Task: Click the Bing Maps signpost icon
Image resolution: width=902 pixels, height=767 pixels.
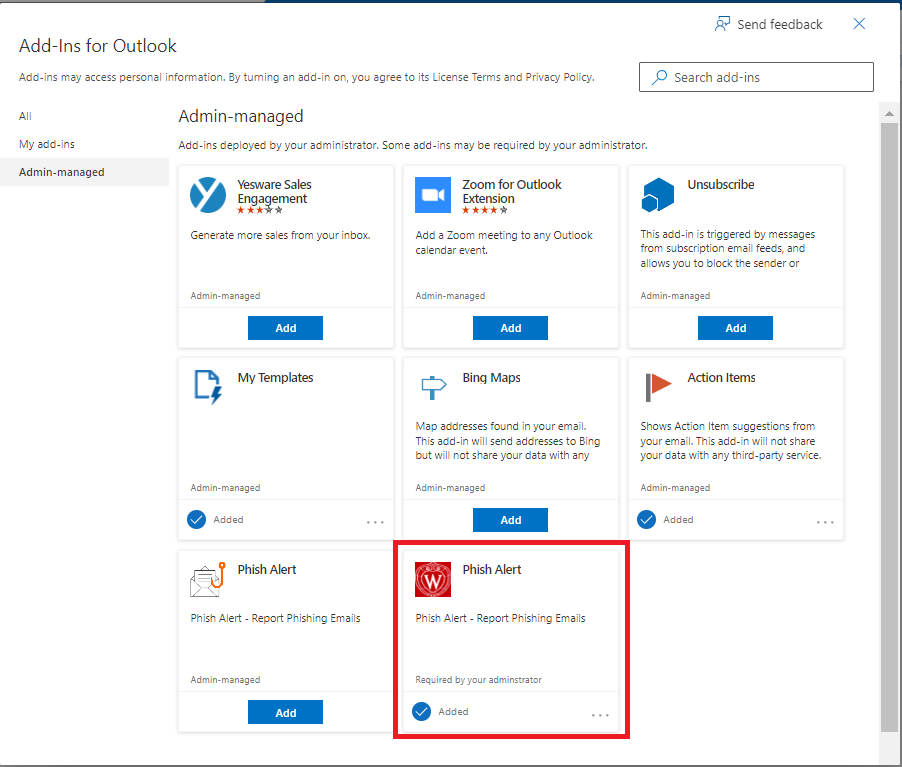Action: coord(433,387)
